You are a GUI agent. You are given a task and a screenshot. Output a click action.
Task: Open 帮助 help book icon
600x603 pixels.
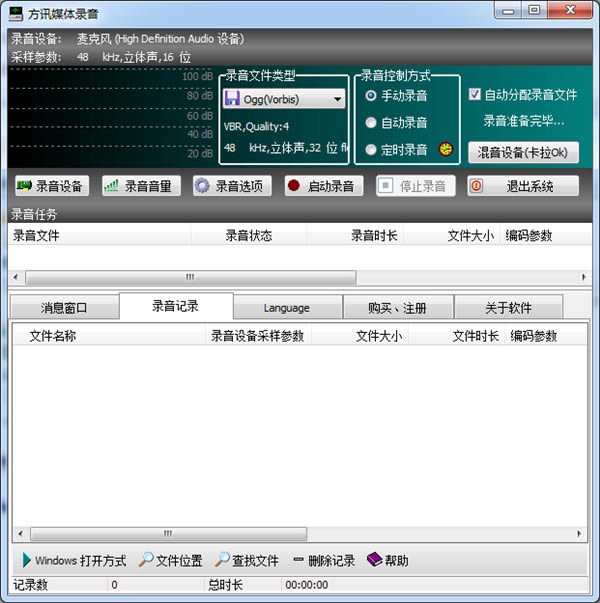click(388, 560)
